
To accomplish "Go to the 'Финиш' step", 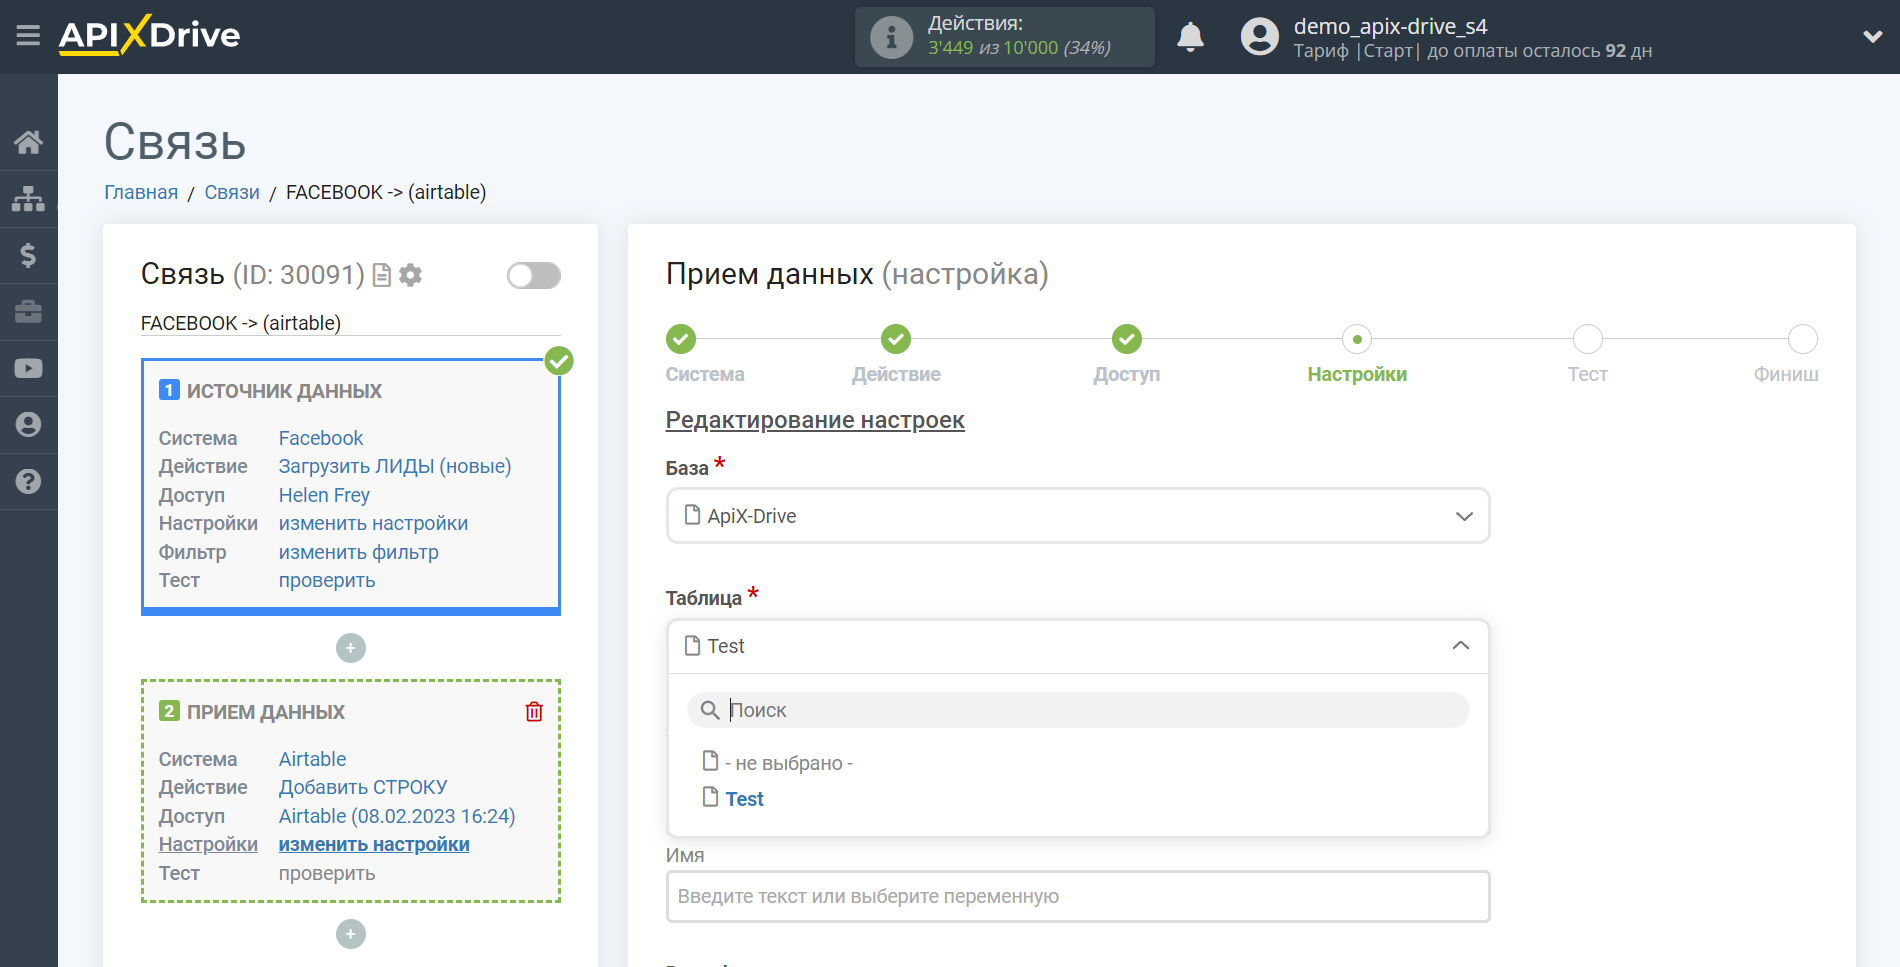I will click(x=1803, y=339).
